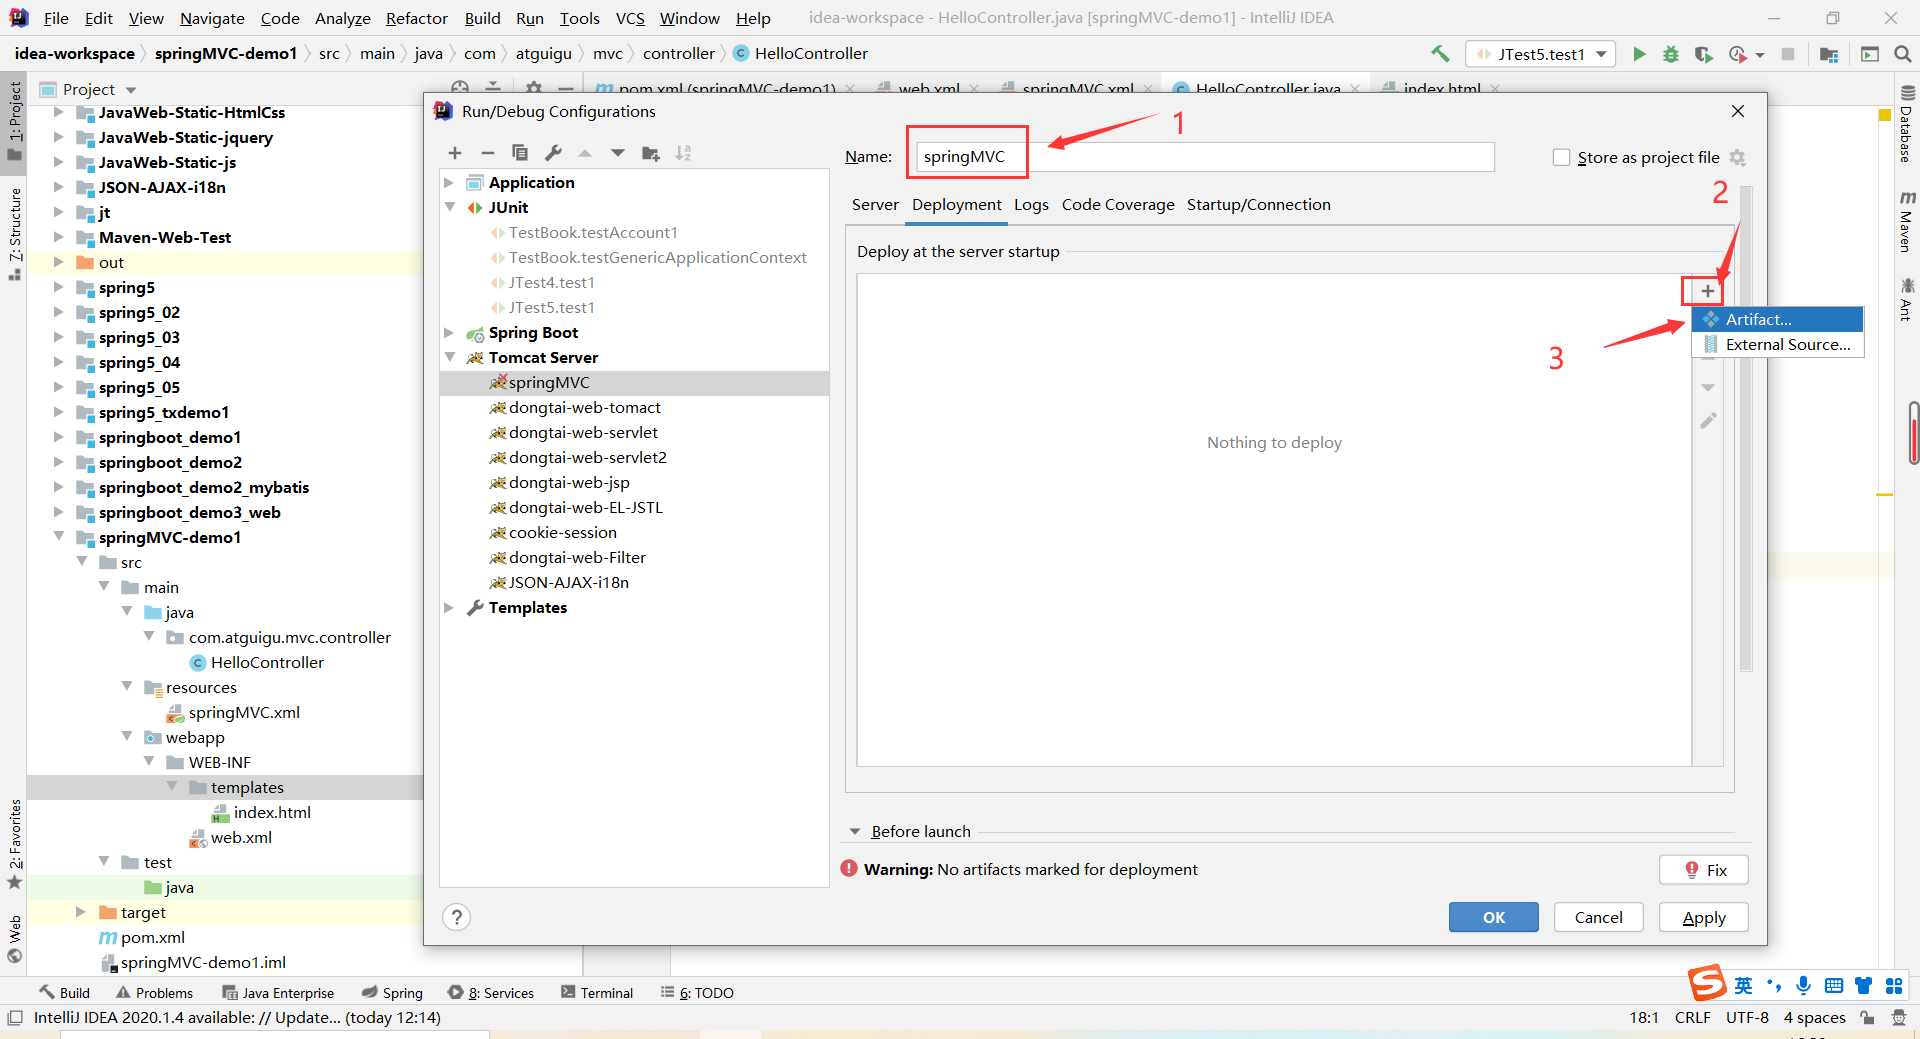1920x1039 pixels.
Task: Expand the Spring Boot configuration node
Action: [449, 333]
